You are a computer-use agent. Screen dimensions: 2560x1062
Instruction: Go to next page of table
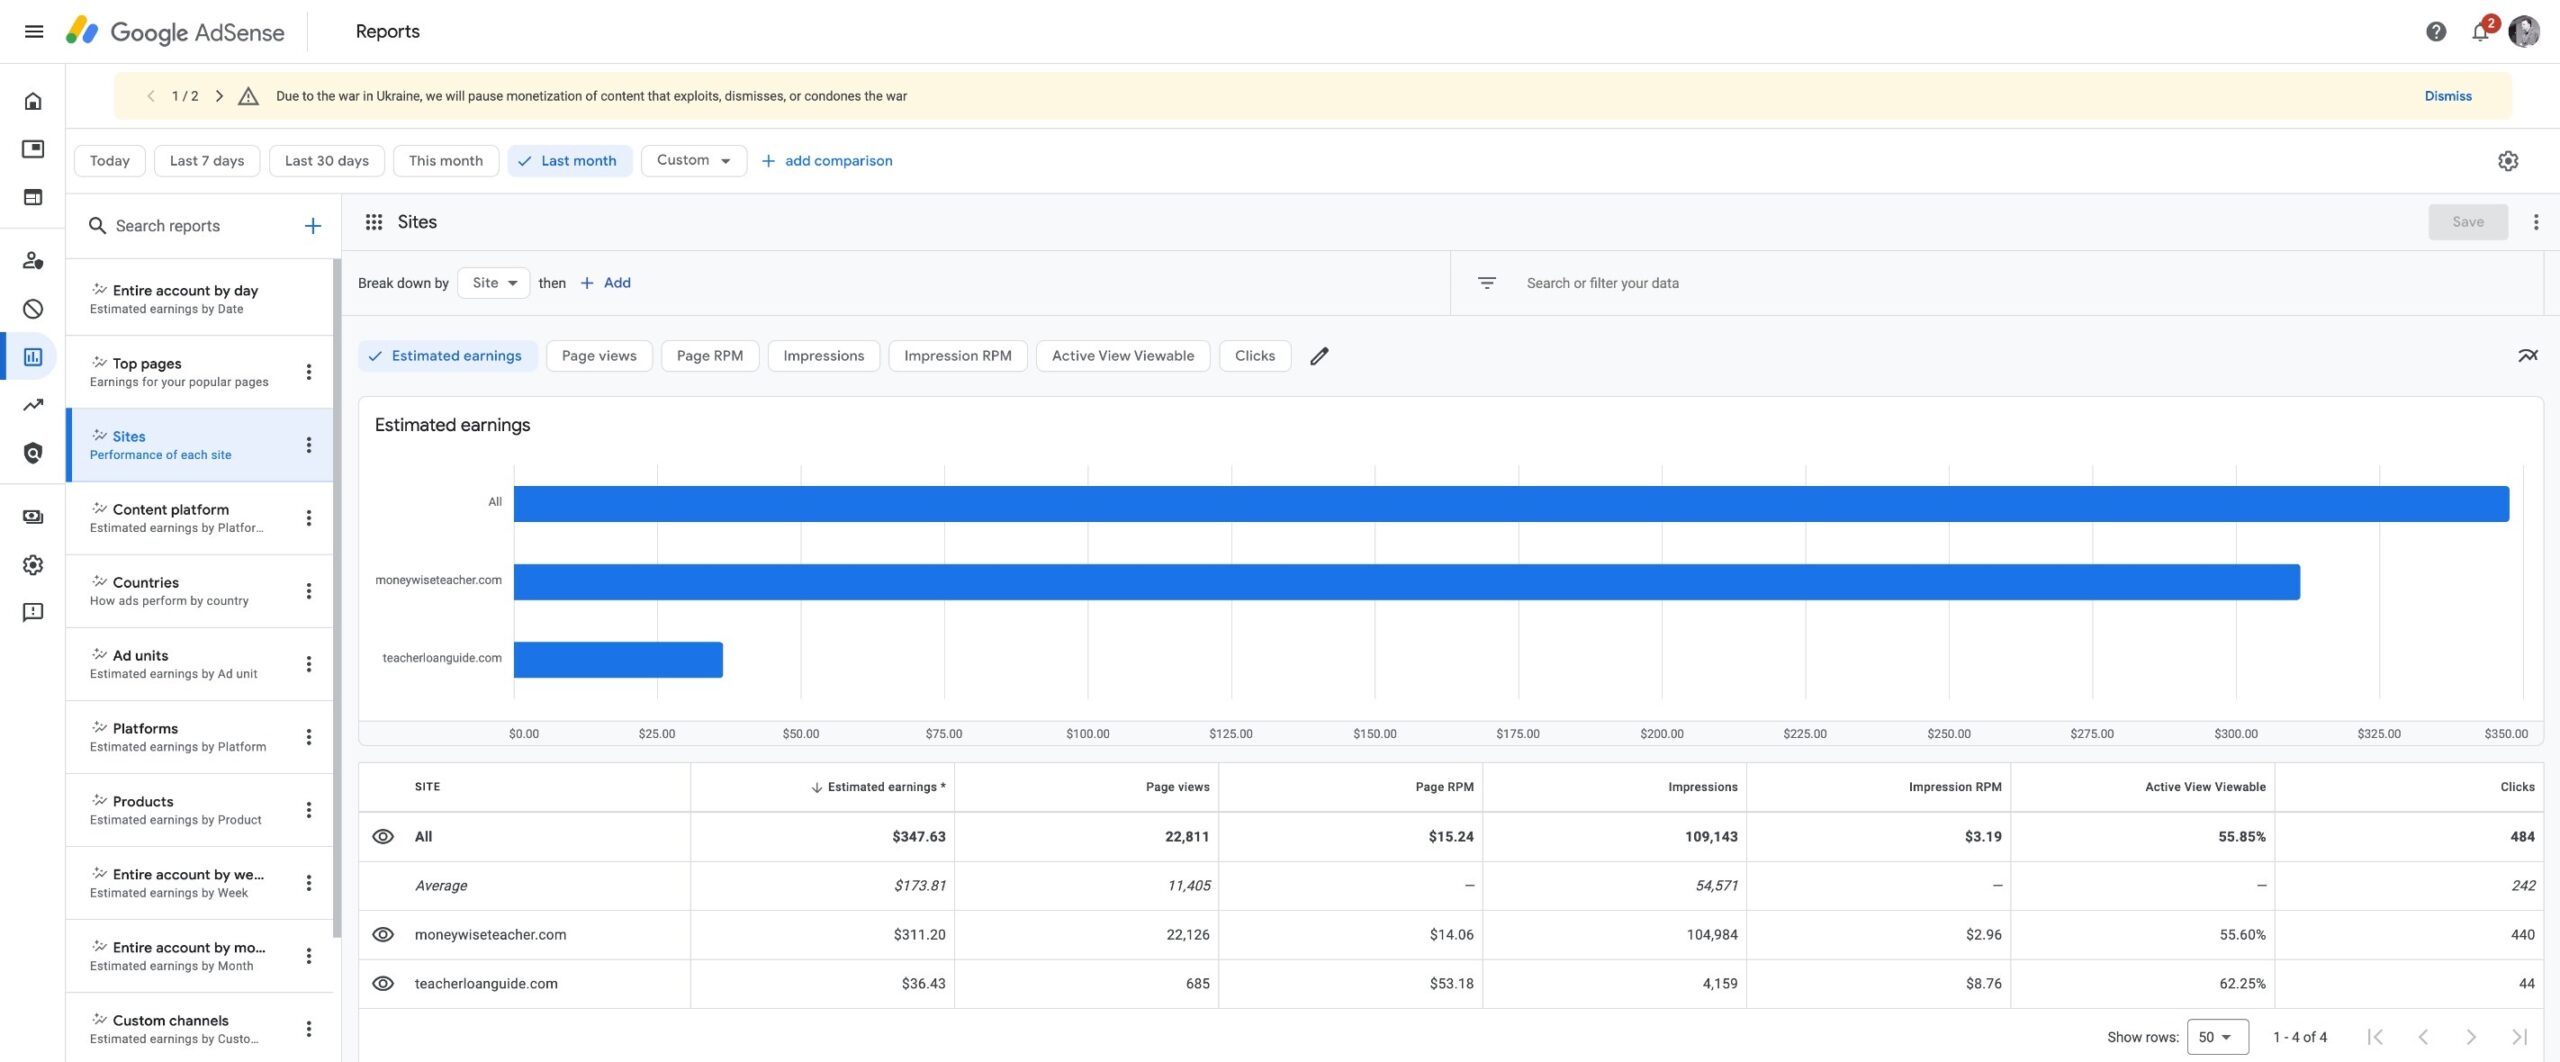(2471, 1037)
